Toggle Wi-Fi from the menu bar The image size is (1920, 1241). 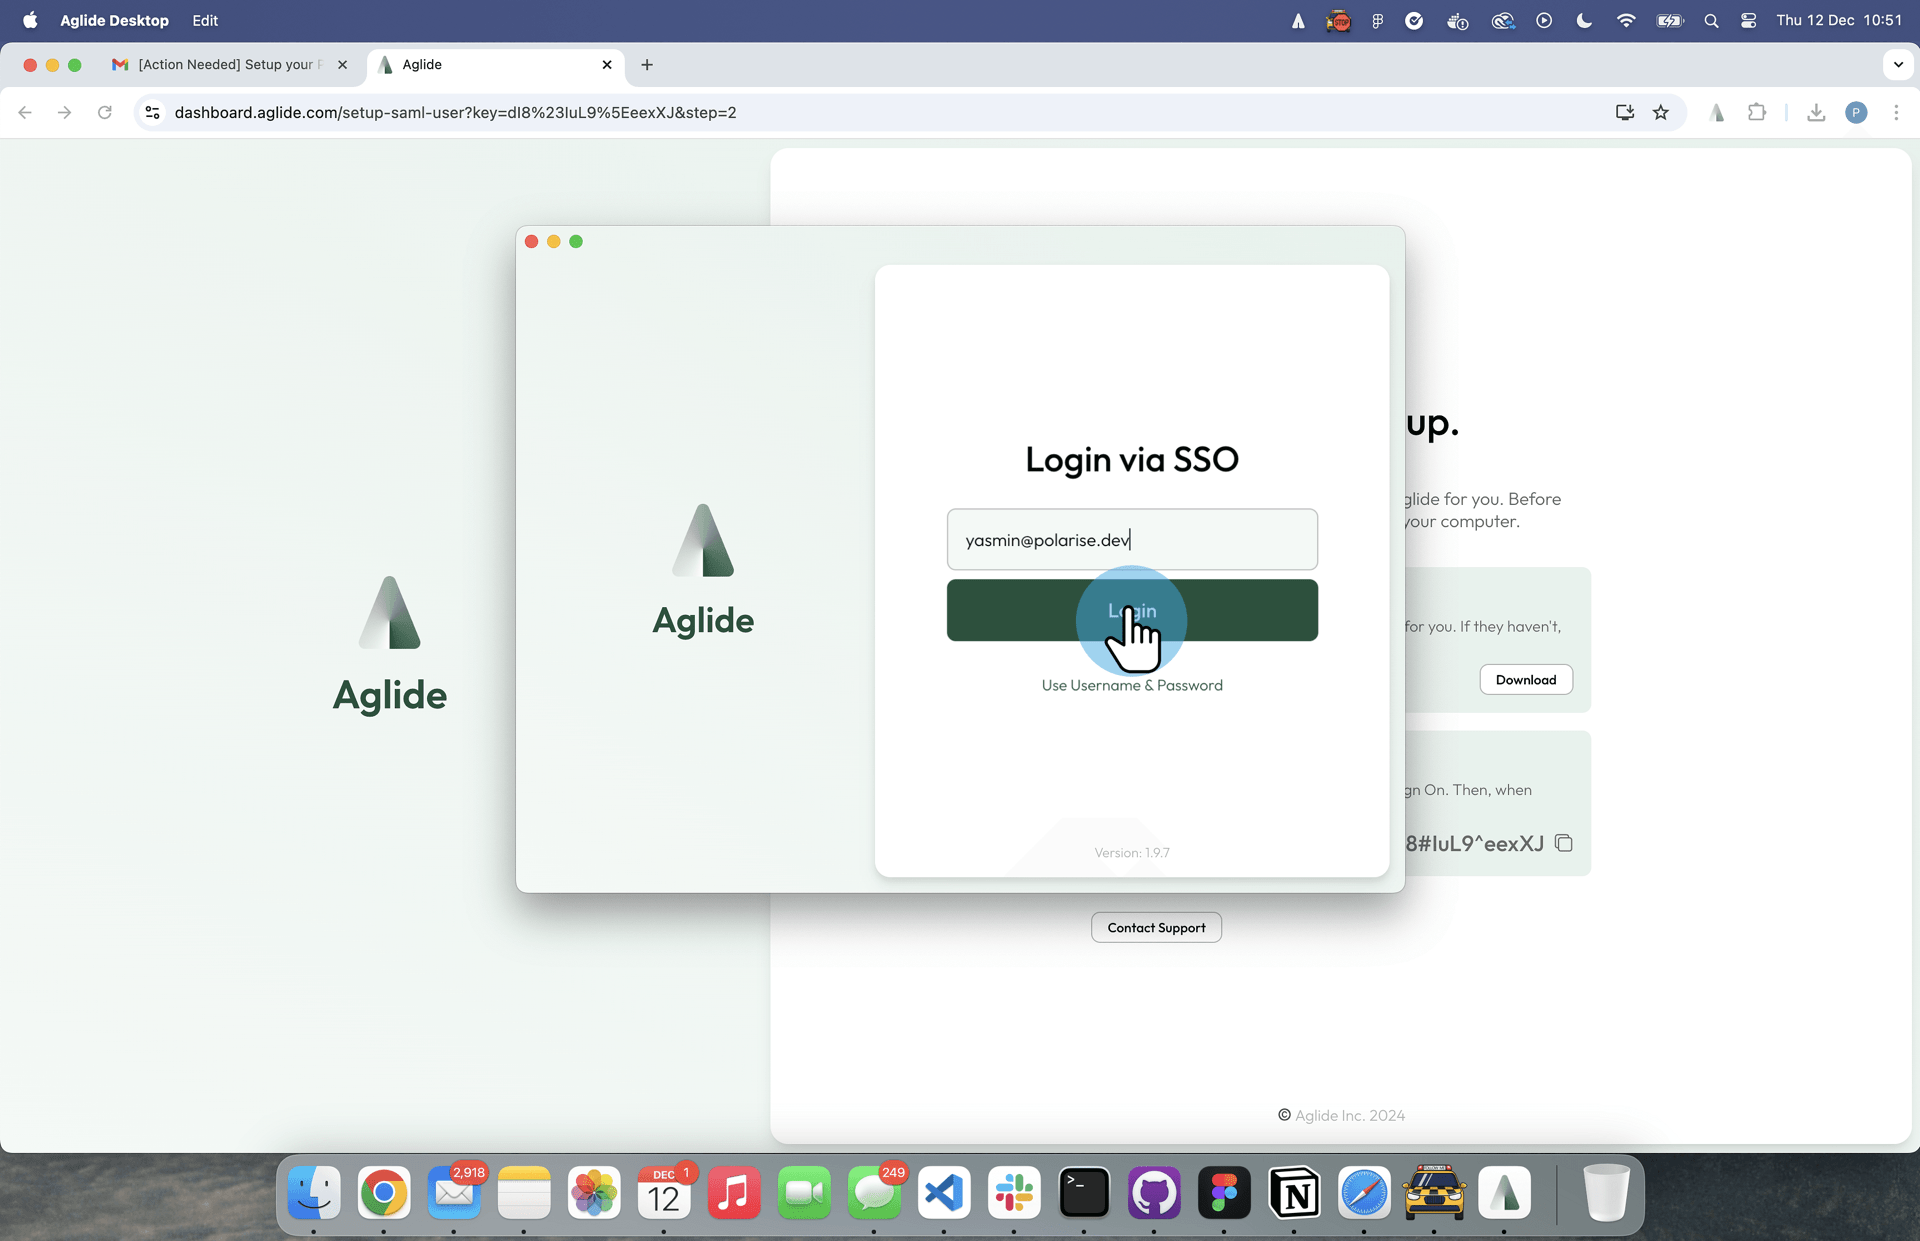1625,20
